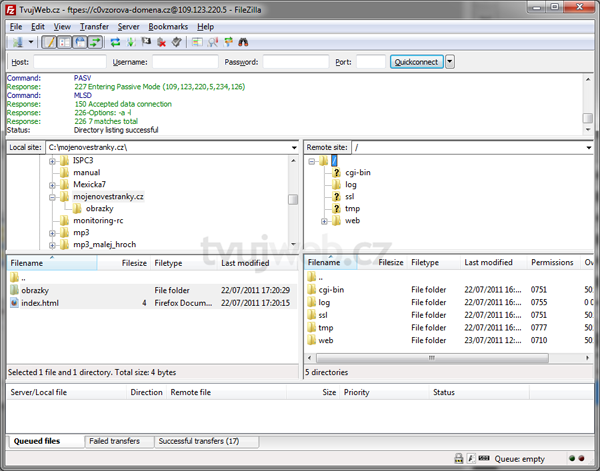Click the lock encryption icon in status bar
Screen dimensions: 600x471
click(458, 458)
